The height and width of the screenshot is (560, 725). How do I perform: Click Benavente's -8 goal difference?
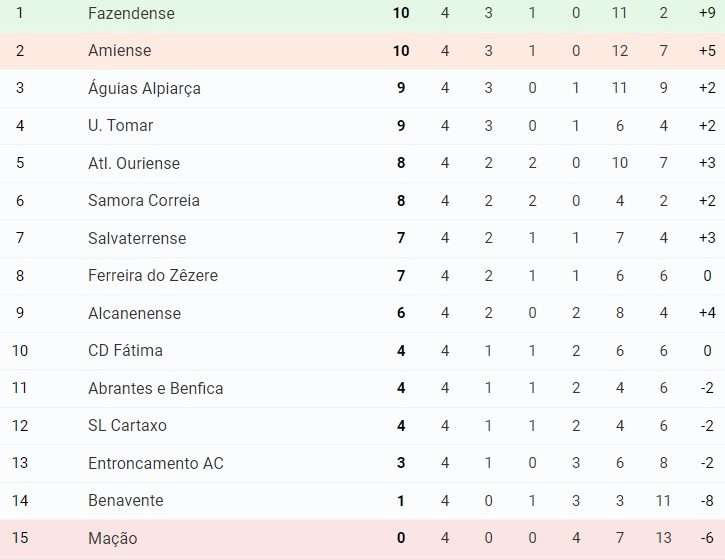coord(707,500)
